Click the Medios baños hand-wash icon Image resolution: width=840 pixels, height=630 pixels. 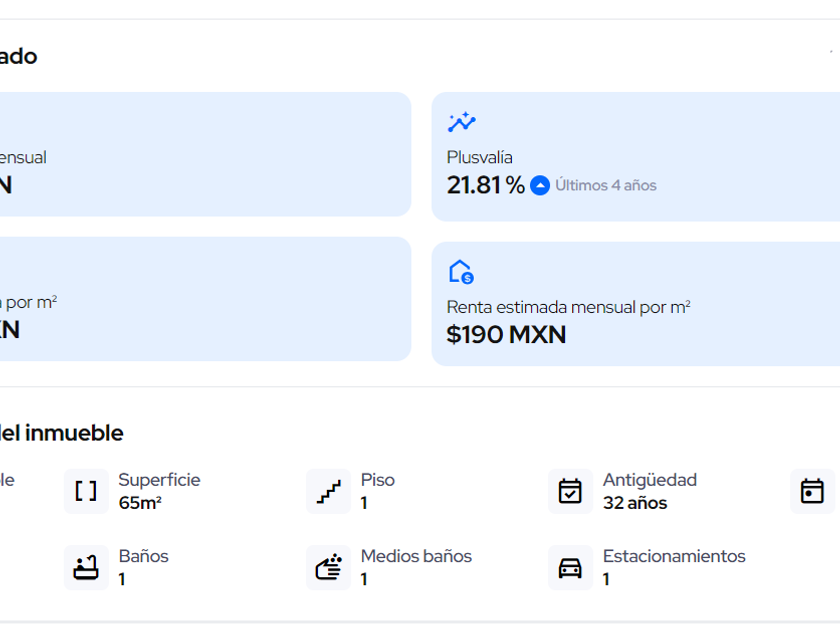tap(328, 567)
